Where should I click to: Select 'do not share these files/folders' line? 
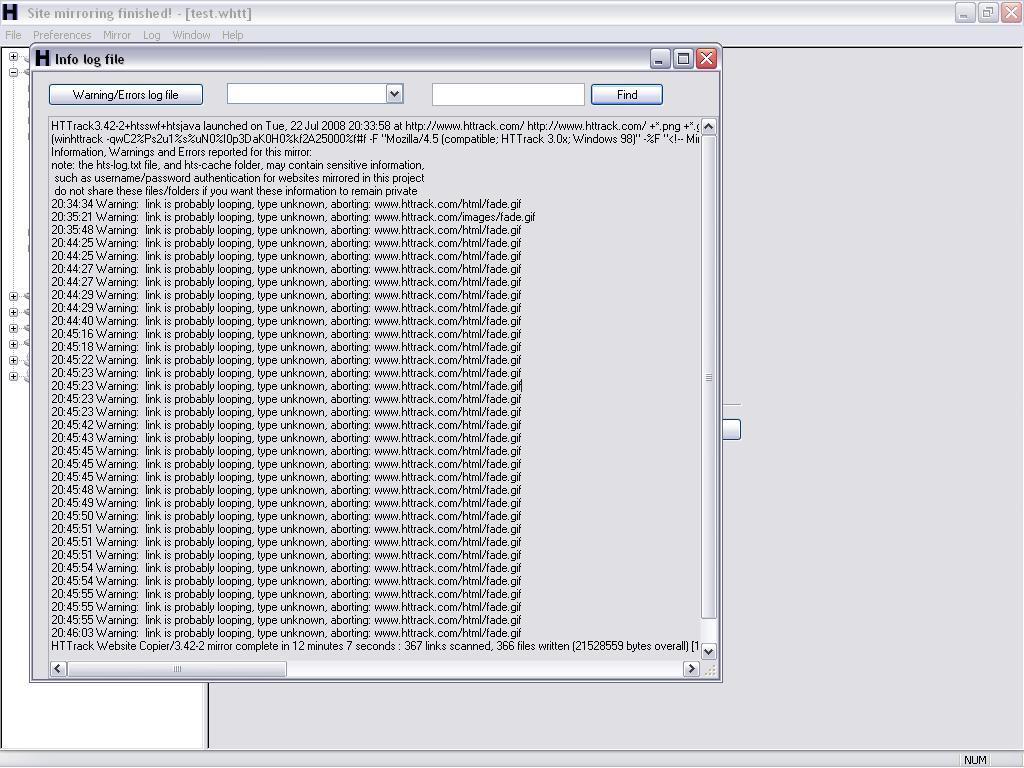(x=235, y=191)
